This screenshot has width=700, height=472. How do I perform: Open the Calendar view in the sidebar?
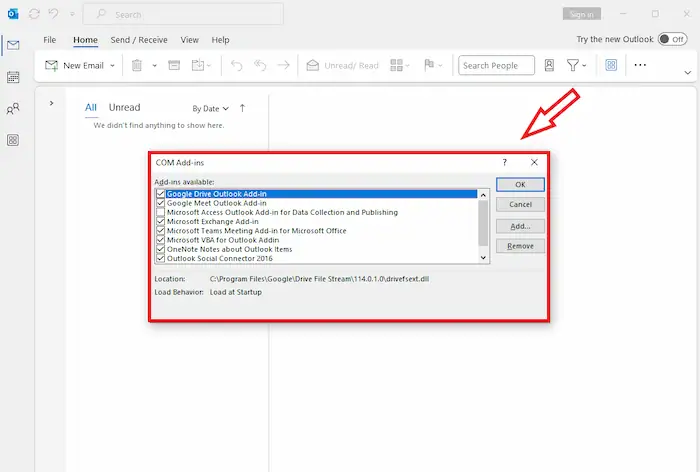coord(13,77)
